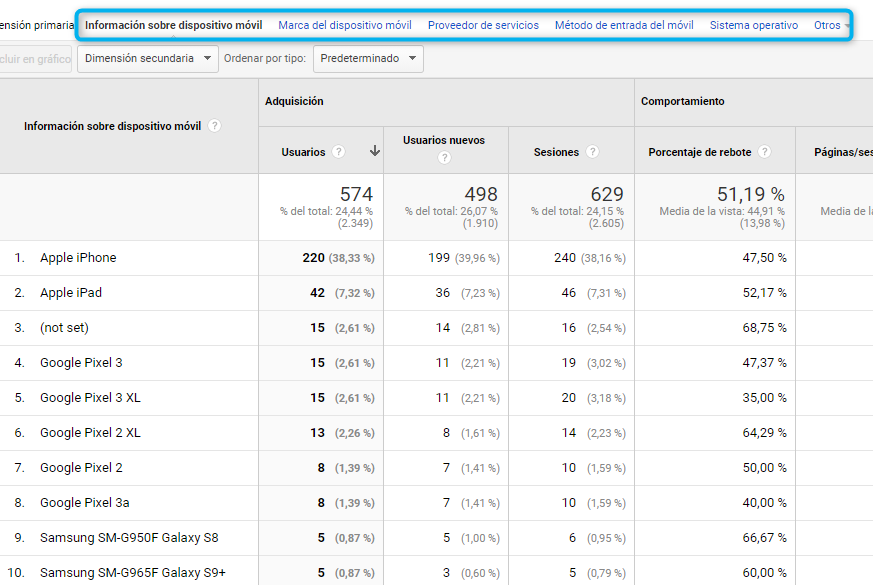This screenshot has width=873, height=585.
Task: Select total users value 574
Action: click(x=356, y=194)
